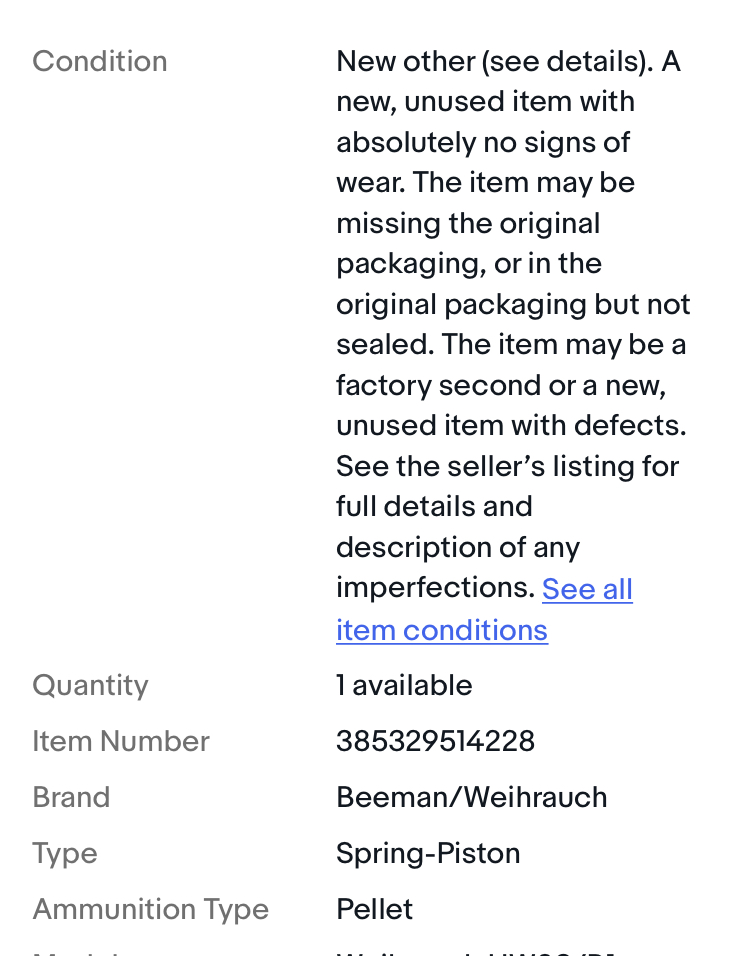Click the 'description of any' text line

458,548
